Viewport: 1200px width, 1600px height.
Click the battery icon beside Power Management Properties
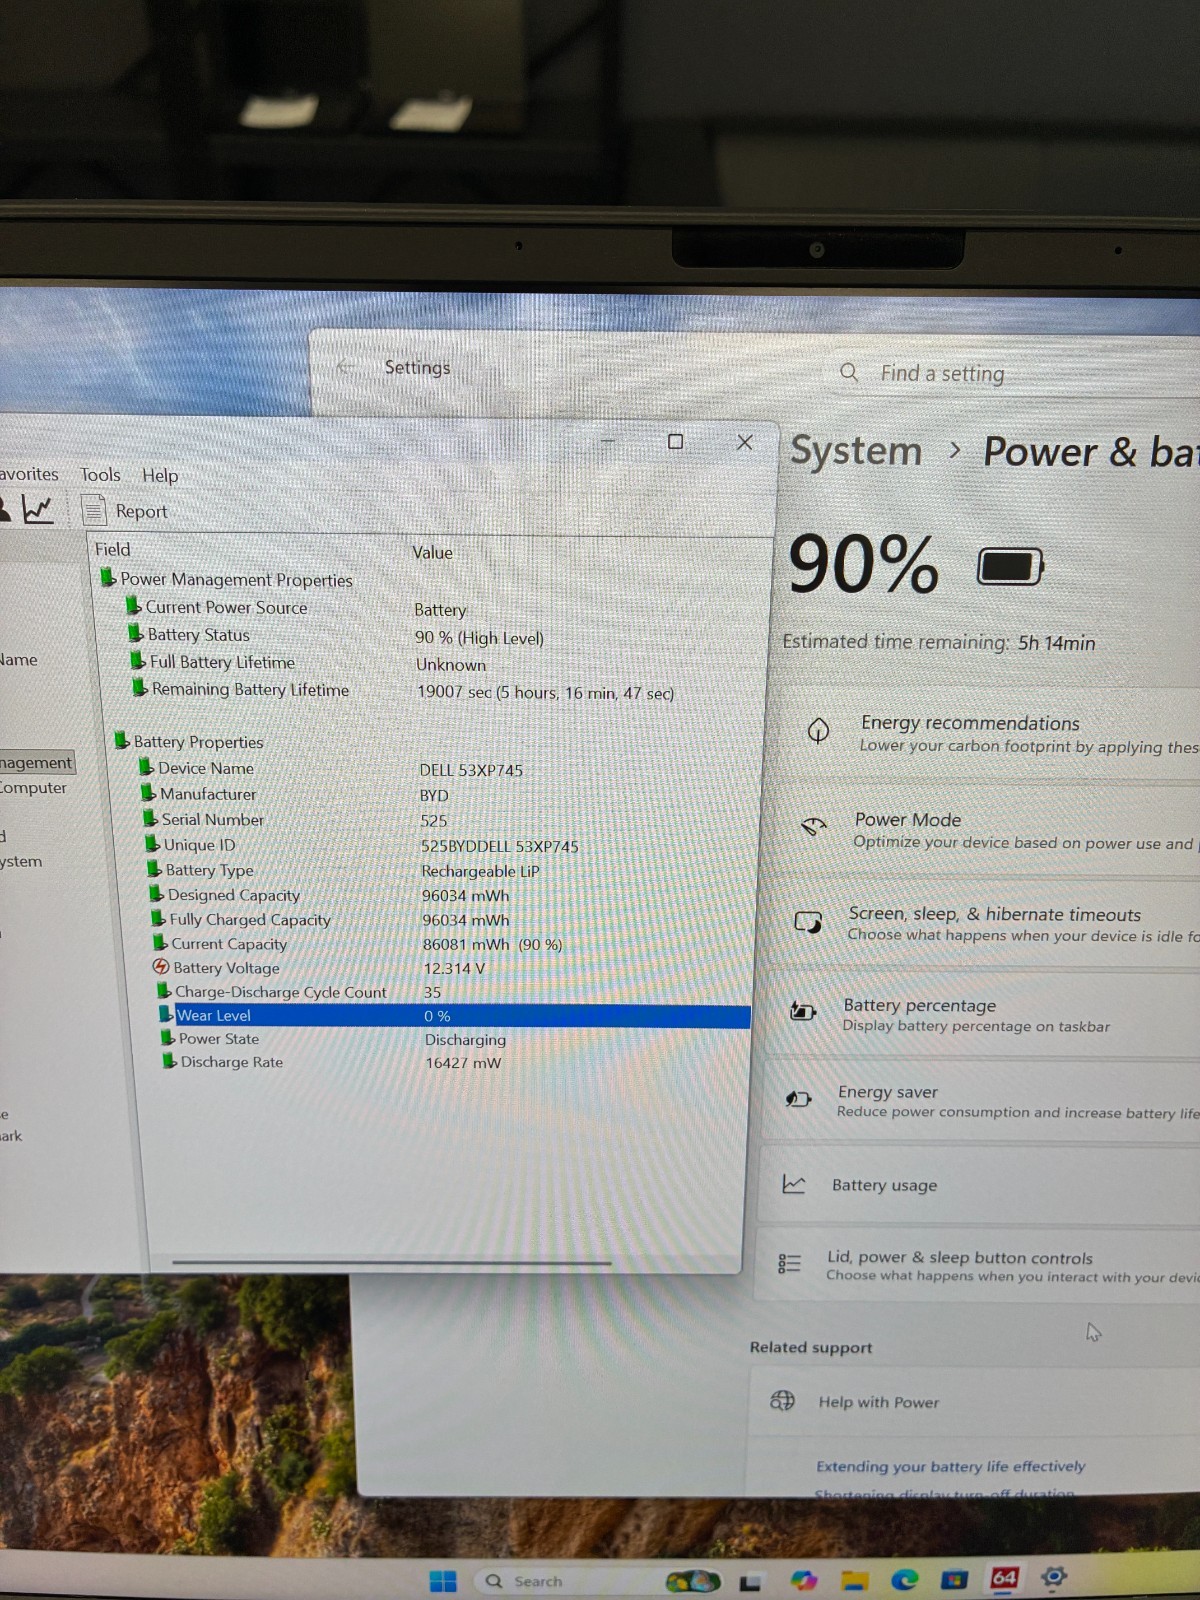108,578
